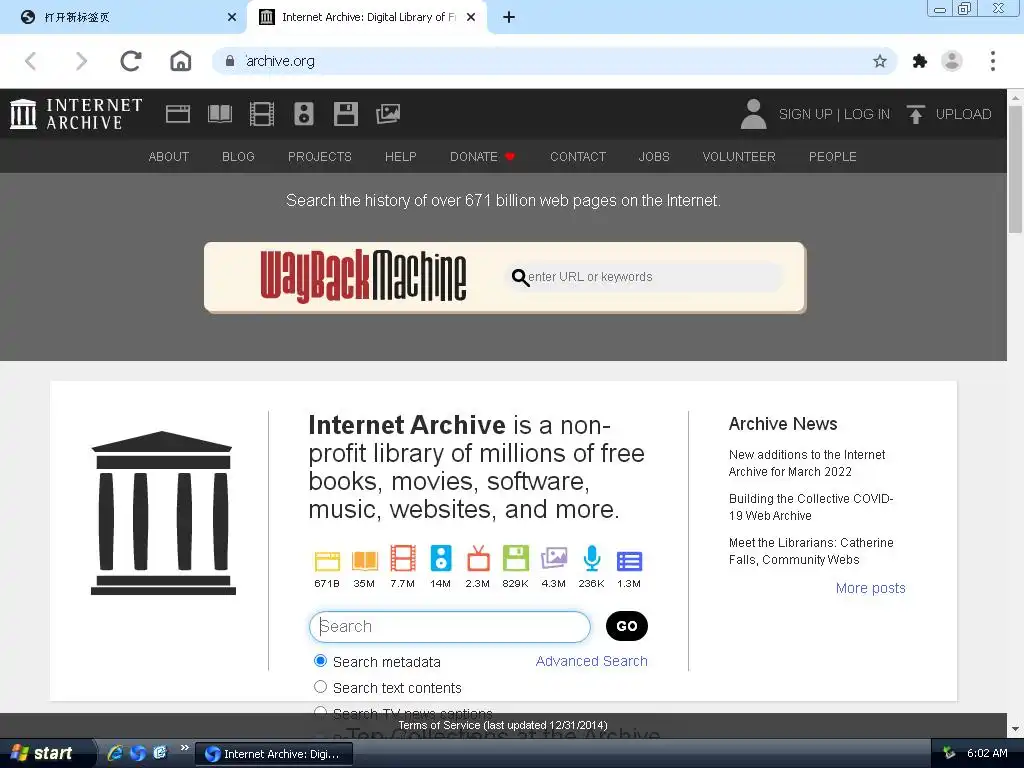The image size is (1024, 768).
Task: Open the browser three-dot menu
Action: tap(993, 61)
